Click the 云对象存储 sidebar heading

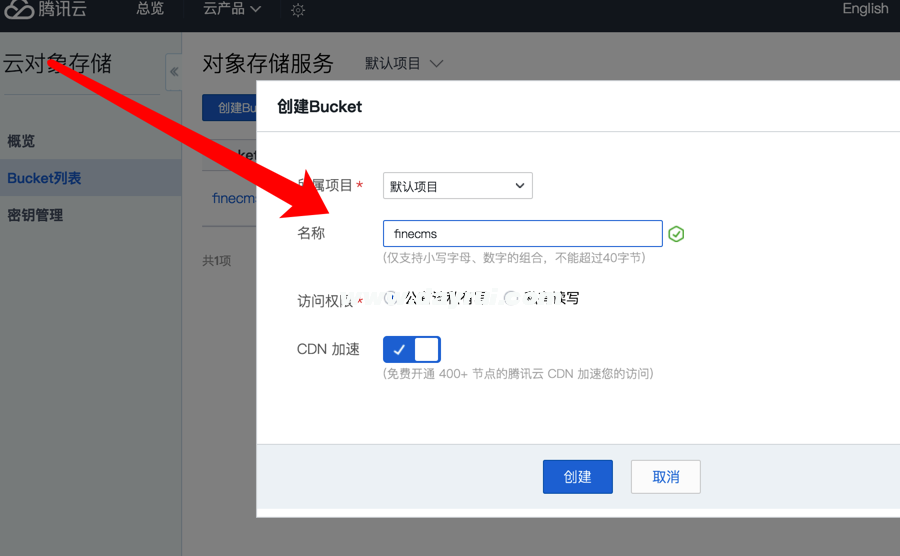[x=57, y=63]
